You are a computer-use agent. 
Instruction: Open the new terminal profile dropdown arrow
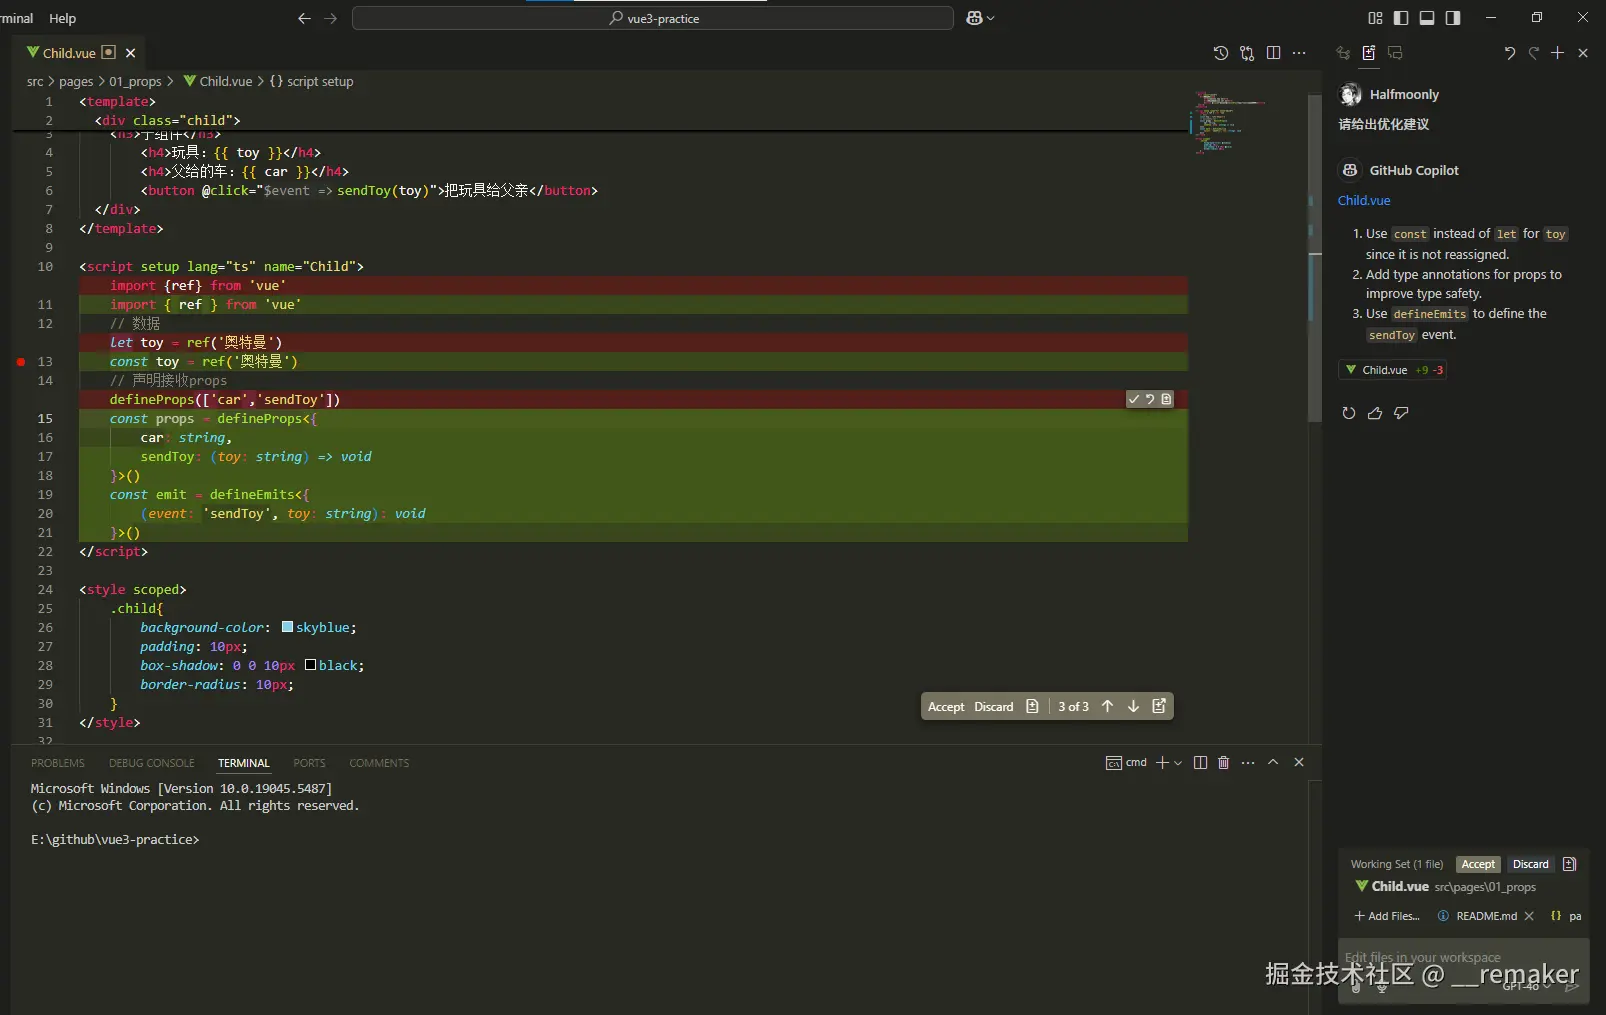point(1178,763)
